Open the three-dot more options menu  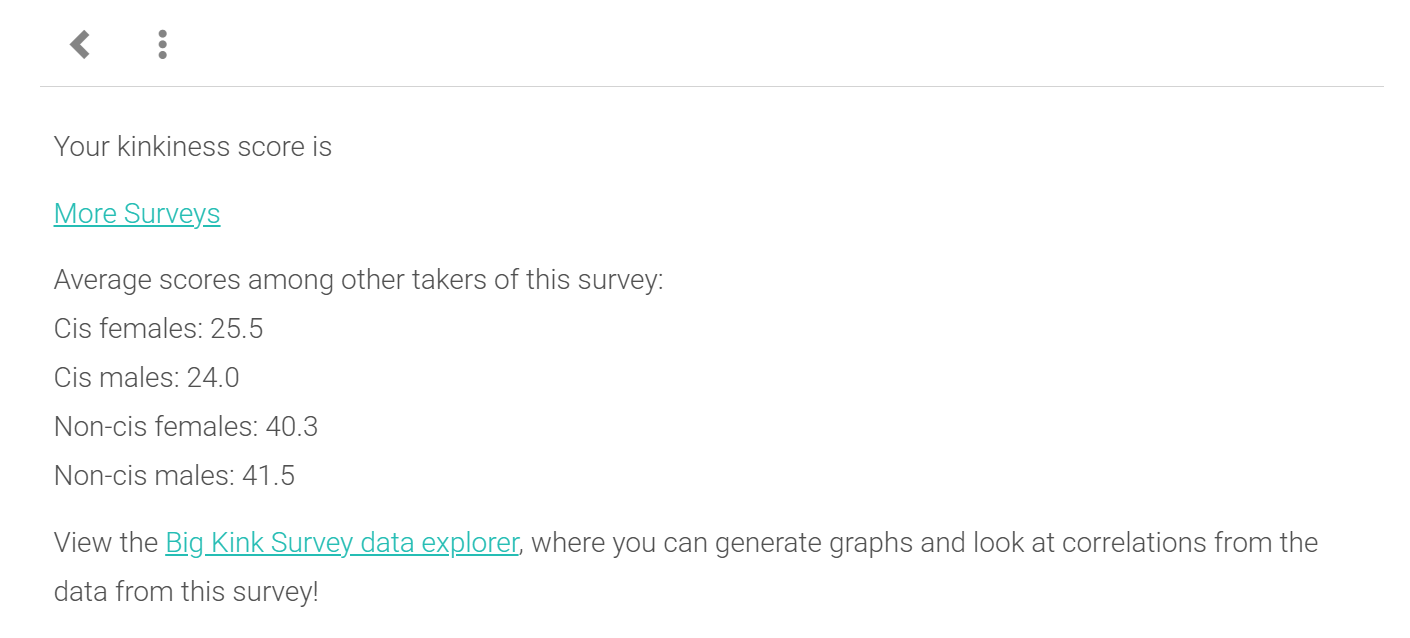pyautogui.click(x=162, y=44)
